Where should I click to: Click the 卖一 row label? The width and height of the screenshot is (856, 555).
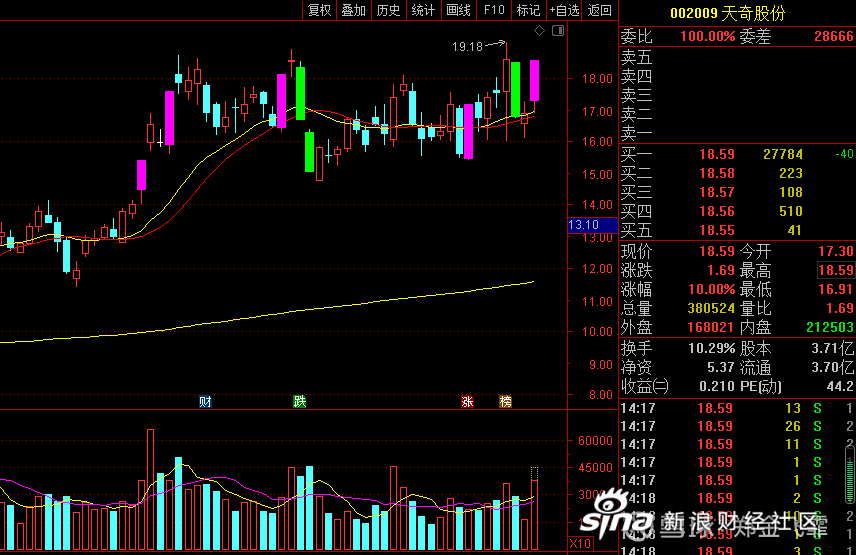click(x=637, y=133)
